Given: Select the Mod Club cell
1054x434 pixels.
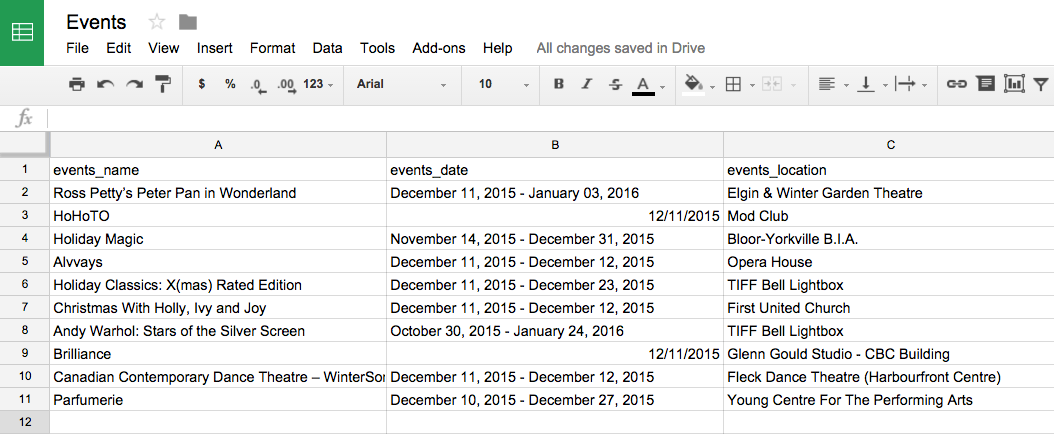Looking at the screenshot, I should [x=889, y=216].
